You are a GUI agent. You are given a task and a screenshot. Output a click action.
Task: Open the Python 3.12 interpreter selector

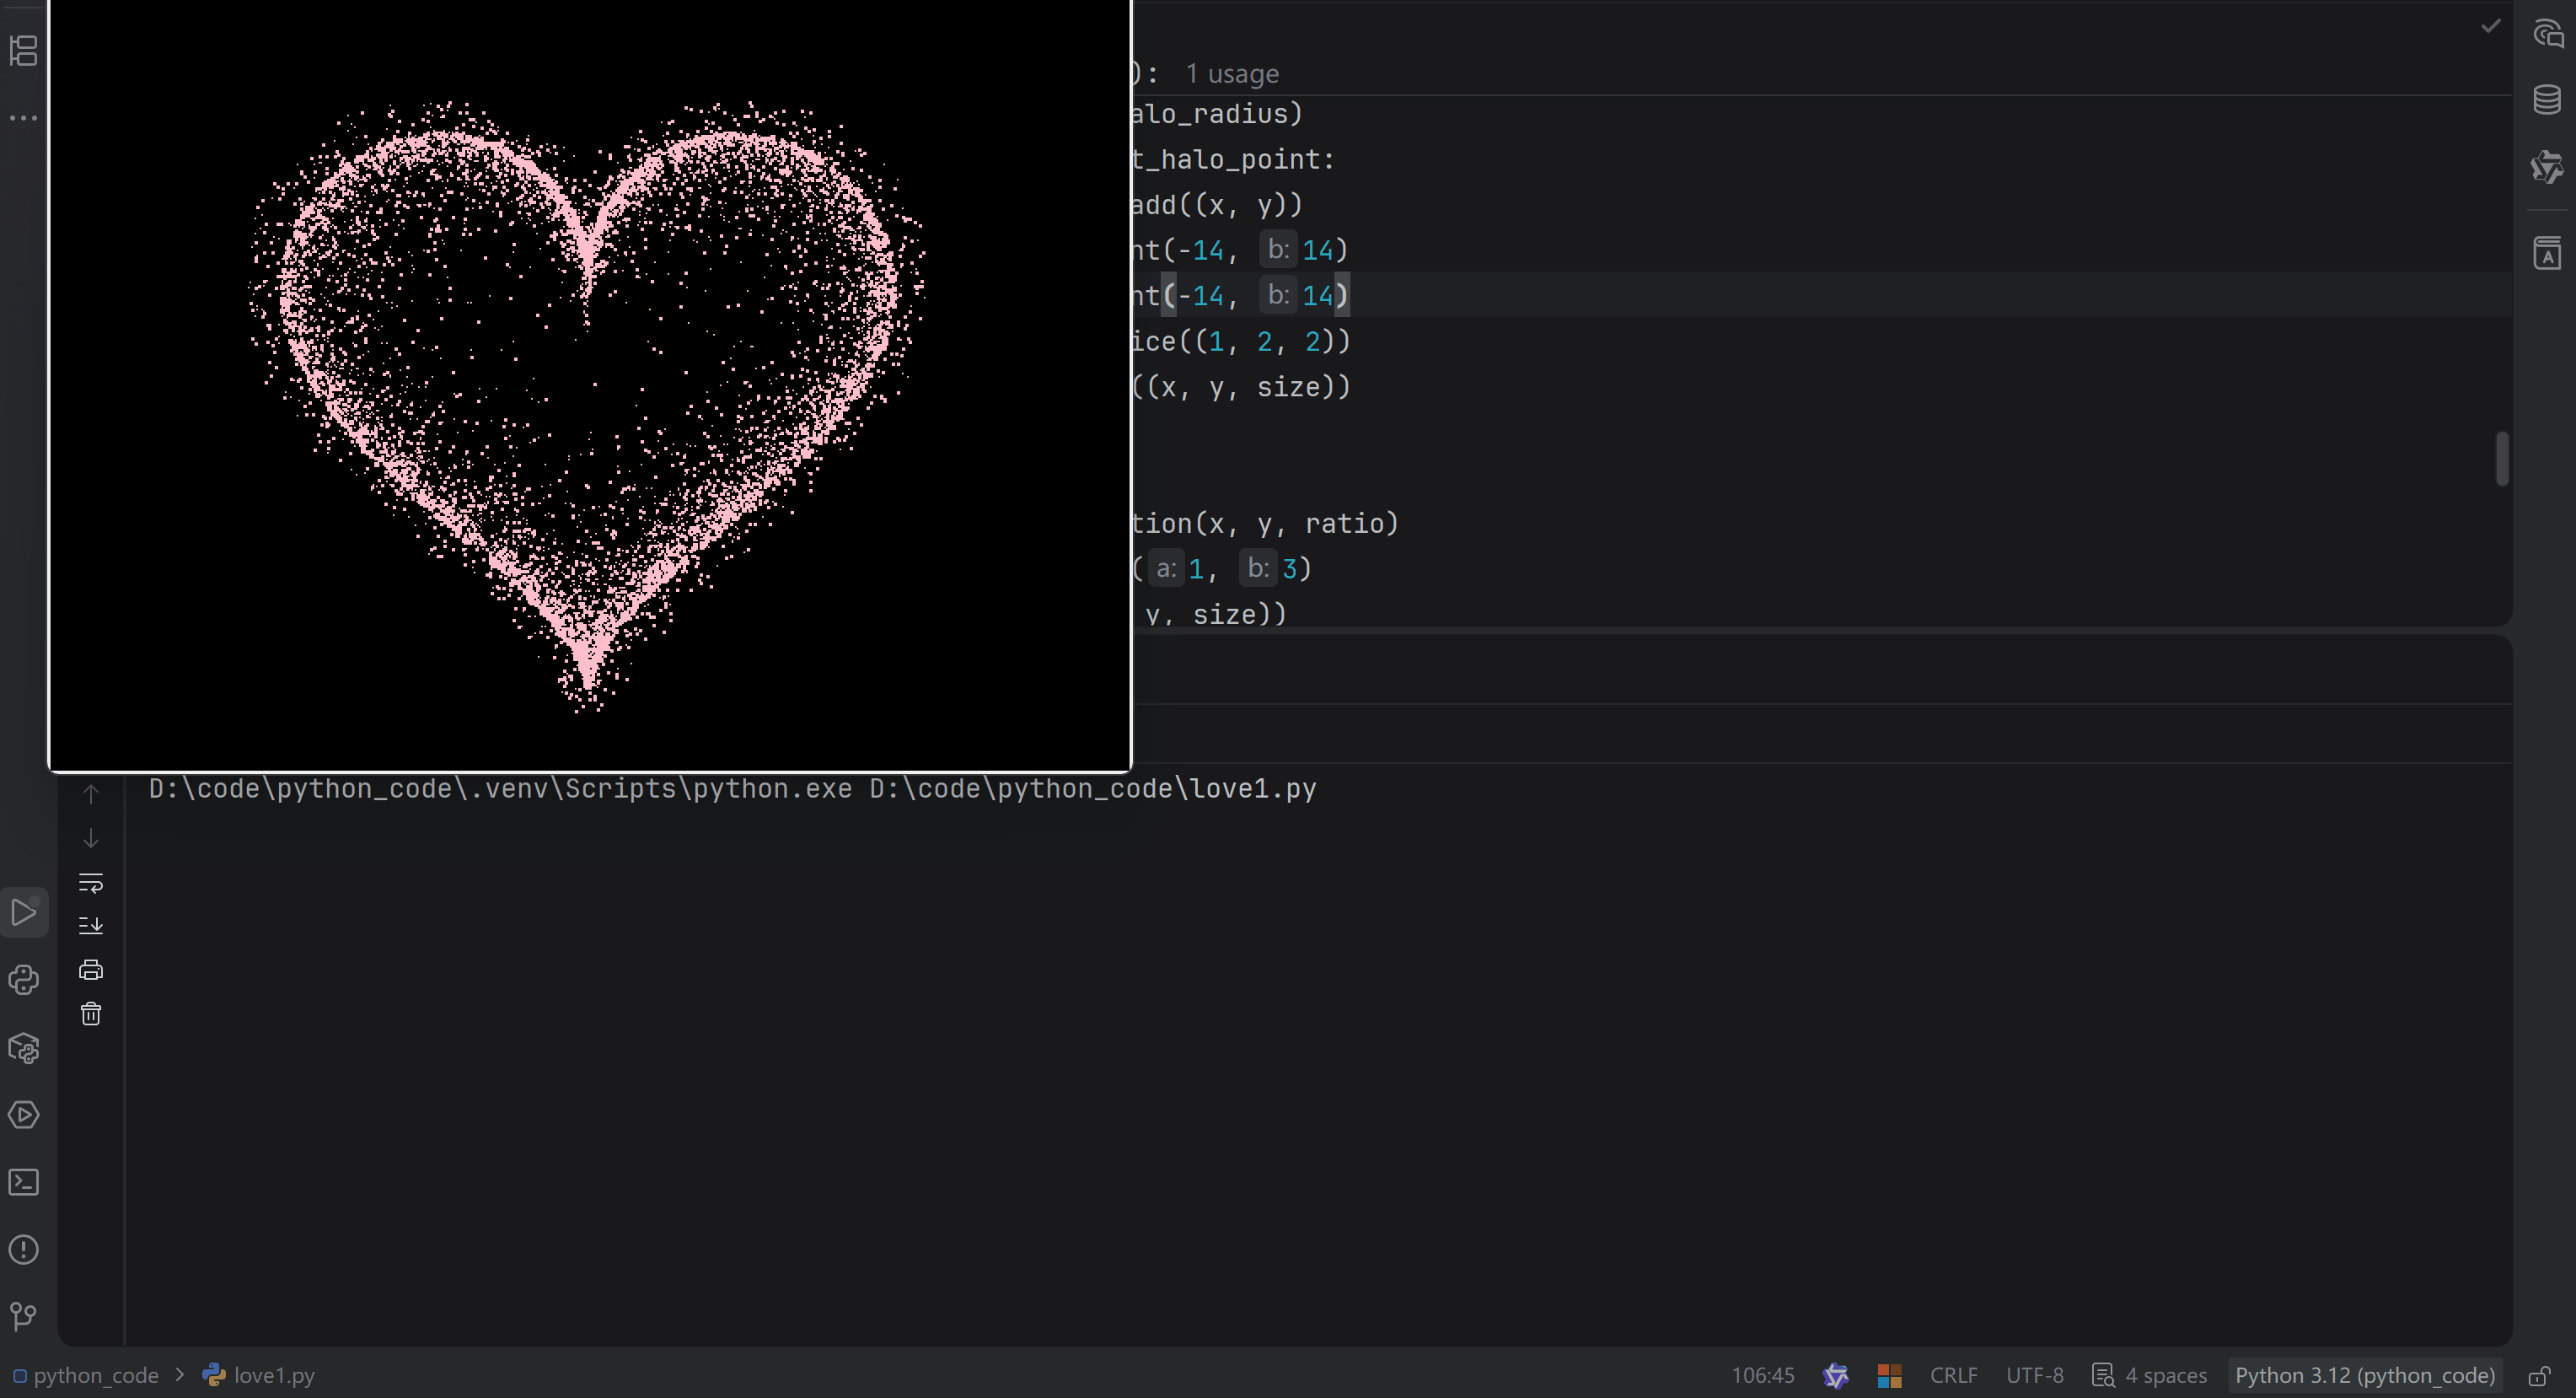[x=2364, y=1376]
